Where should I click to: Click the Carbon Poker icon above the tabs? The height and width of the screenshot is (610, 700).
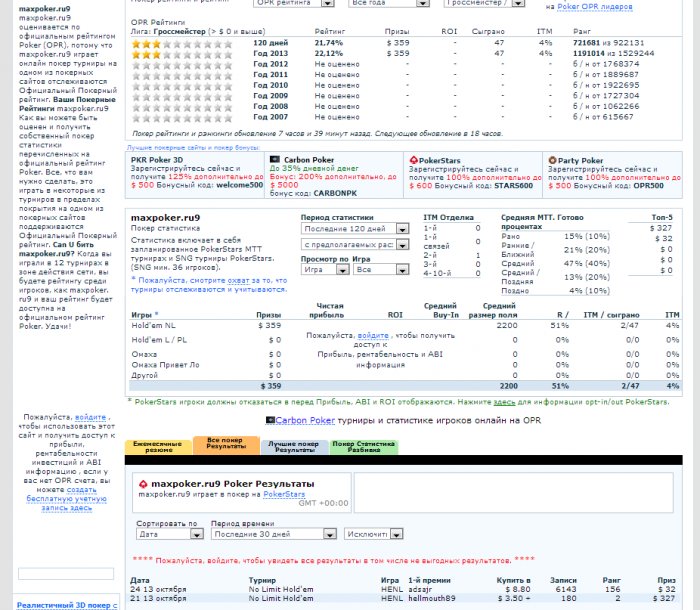click(270, 420)
